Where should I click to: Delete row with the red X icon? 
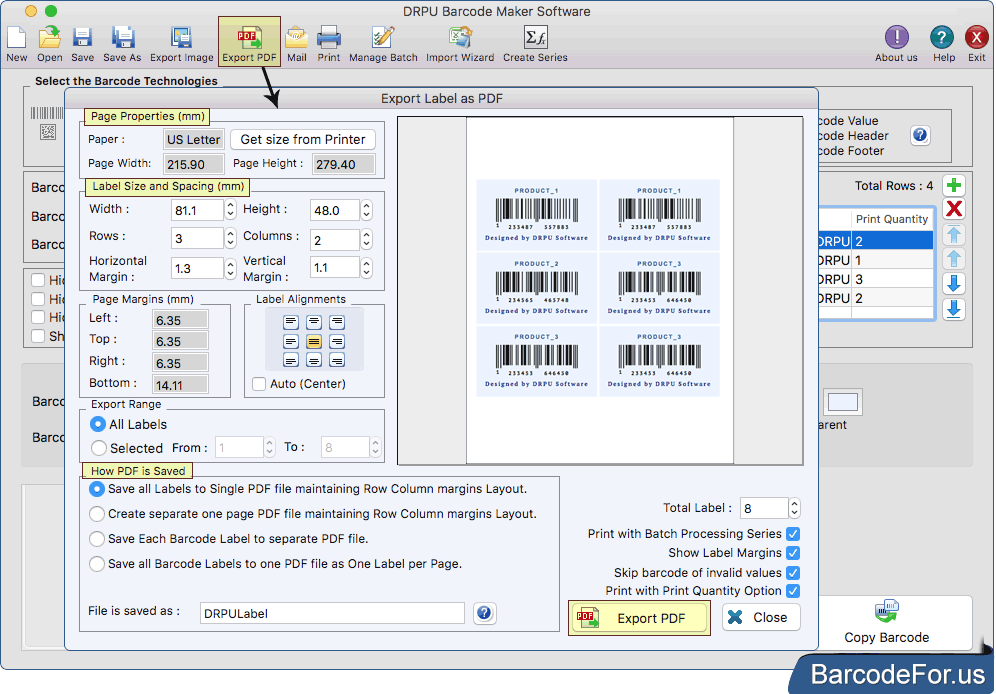click(953, 209)
